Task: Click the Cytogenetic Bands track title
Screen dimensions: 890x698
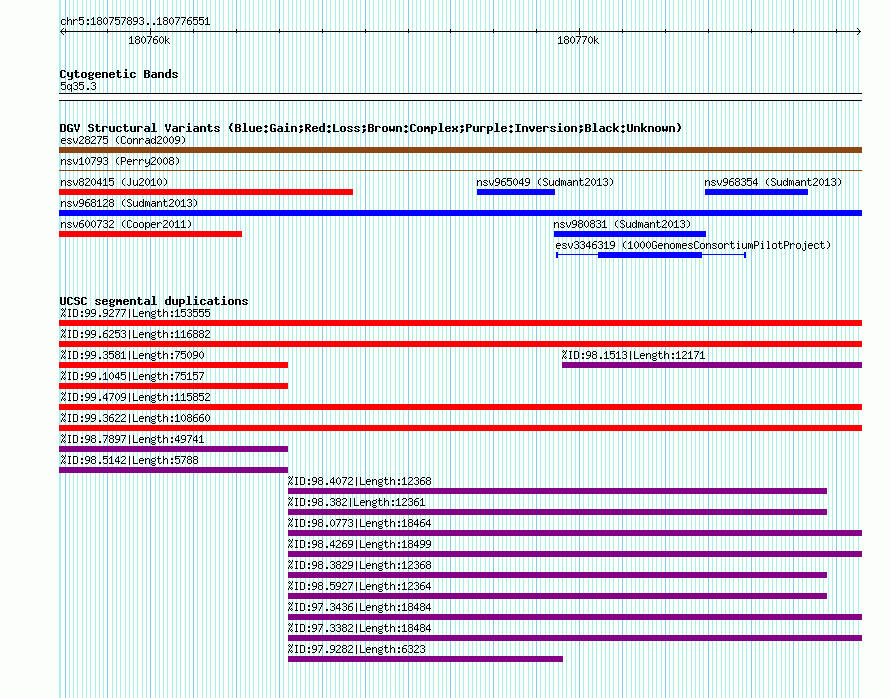Action: coord(119,74)
